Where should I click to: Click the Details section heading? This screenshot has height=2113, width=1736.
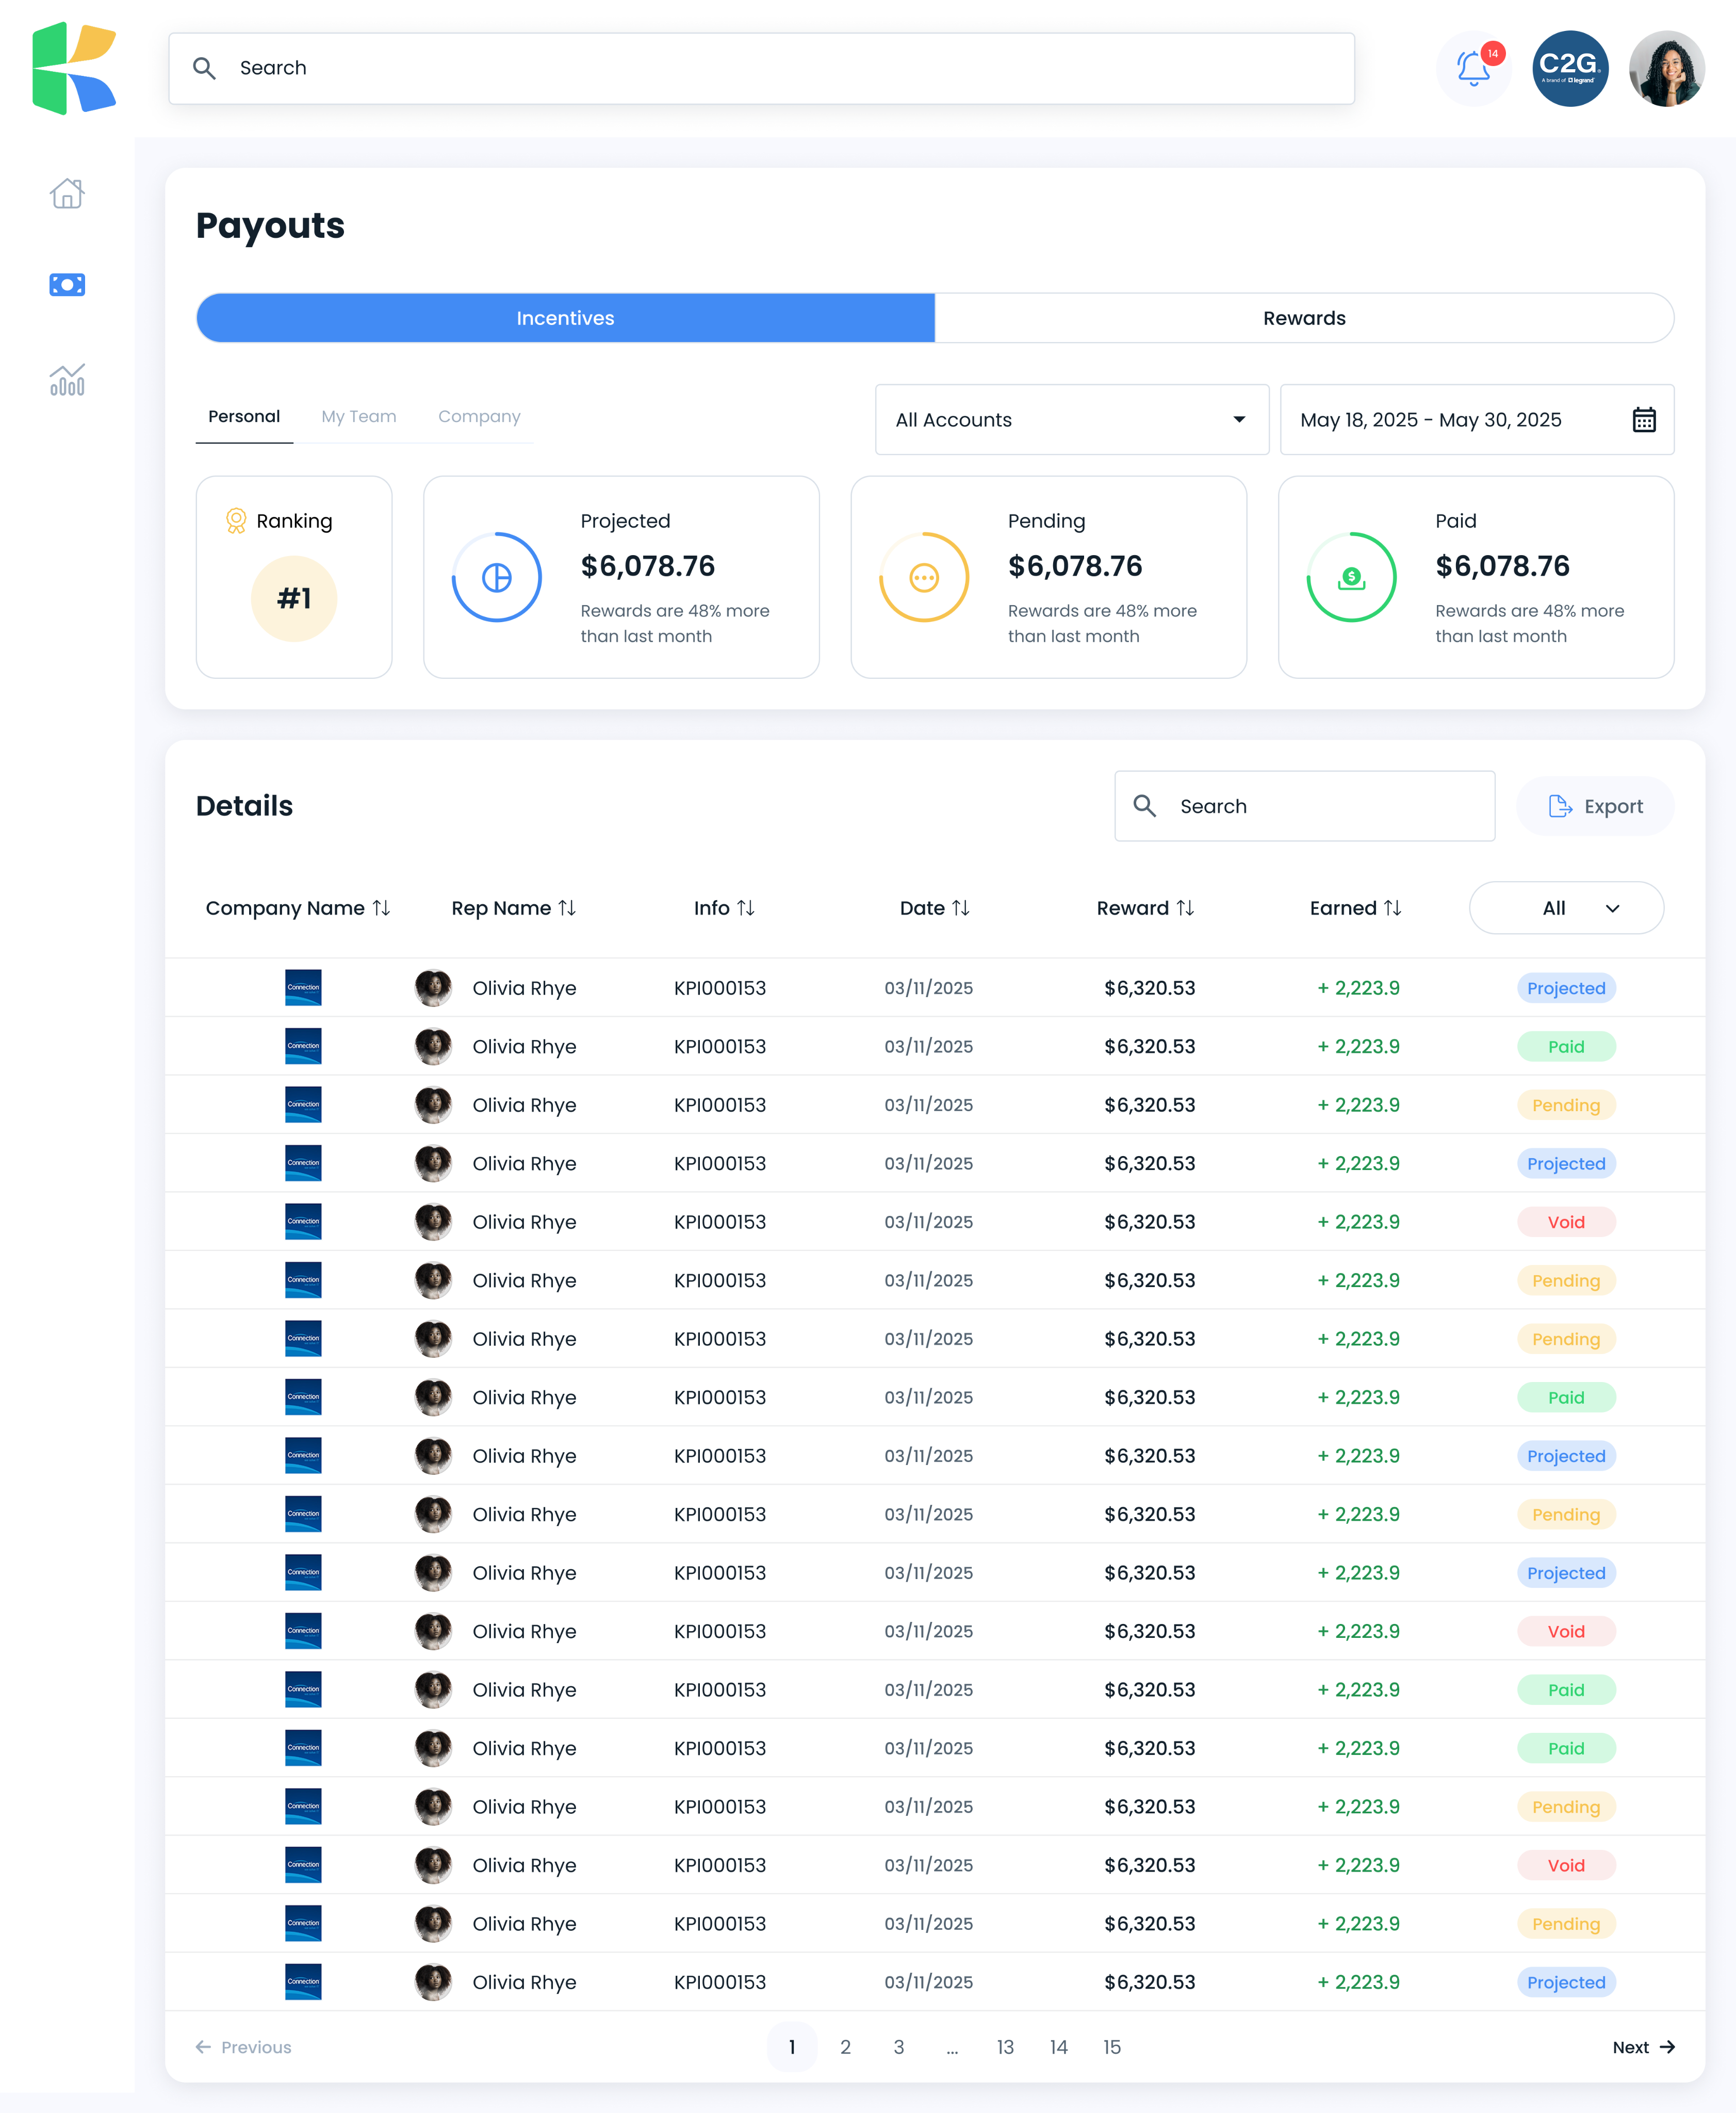point(244,806)
